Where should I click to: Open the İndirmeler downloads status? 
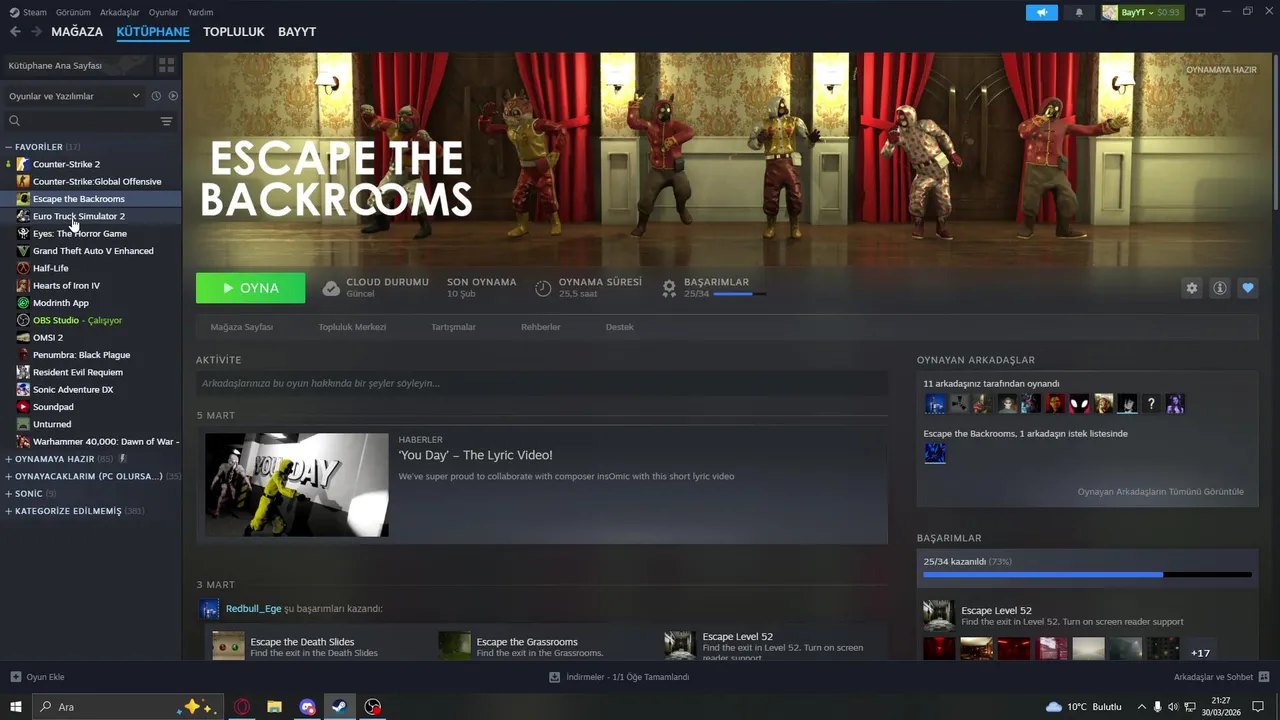[619, 677]
